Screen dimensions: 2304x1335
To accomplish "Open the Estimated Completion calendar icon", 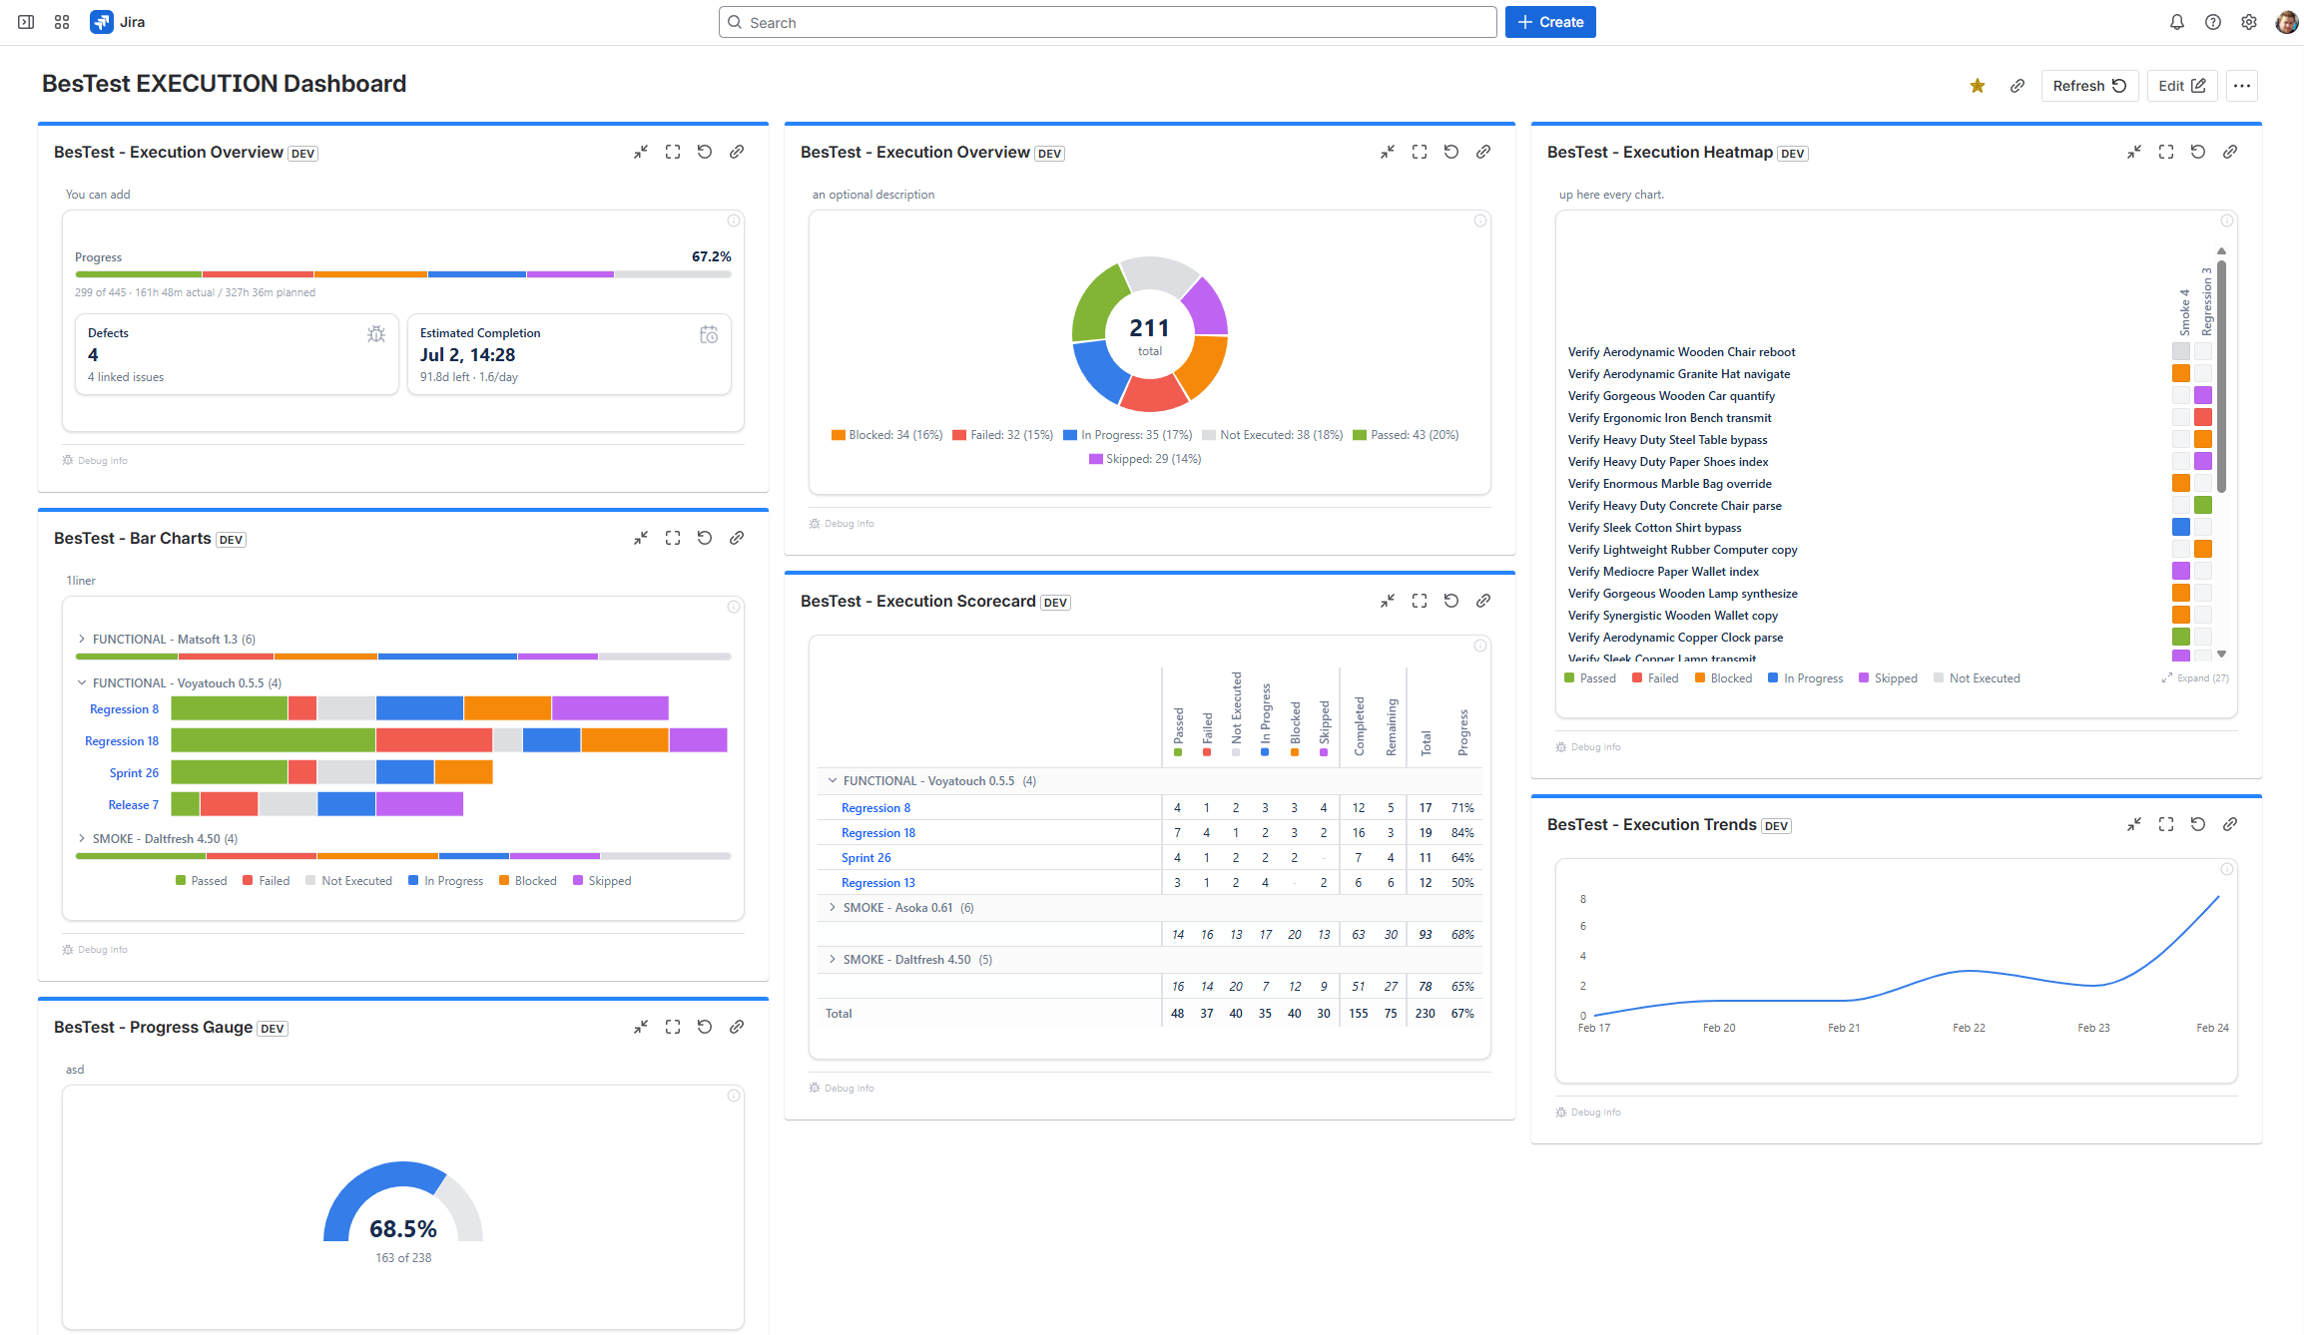I will point(709,334).
